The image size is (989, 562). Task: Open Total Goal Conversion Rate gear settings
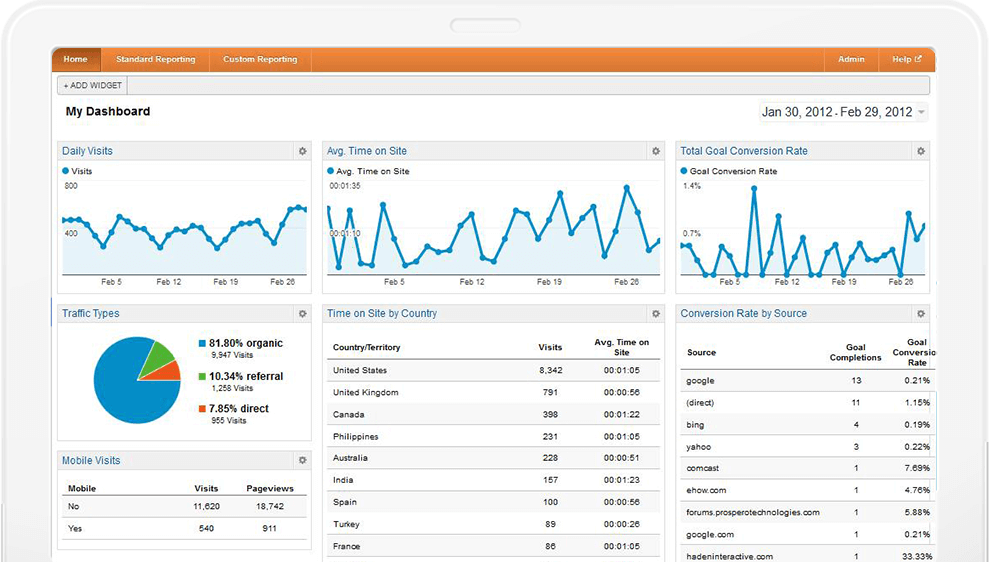tap(921, 151)
